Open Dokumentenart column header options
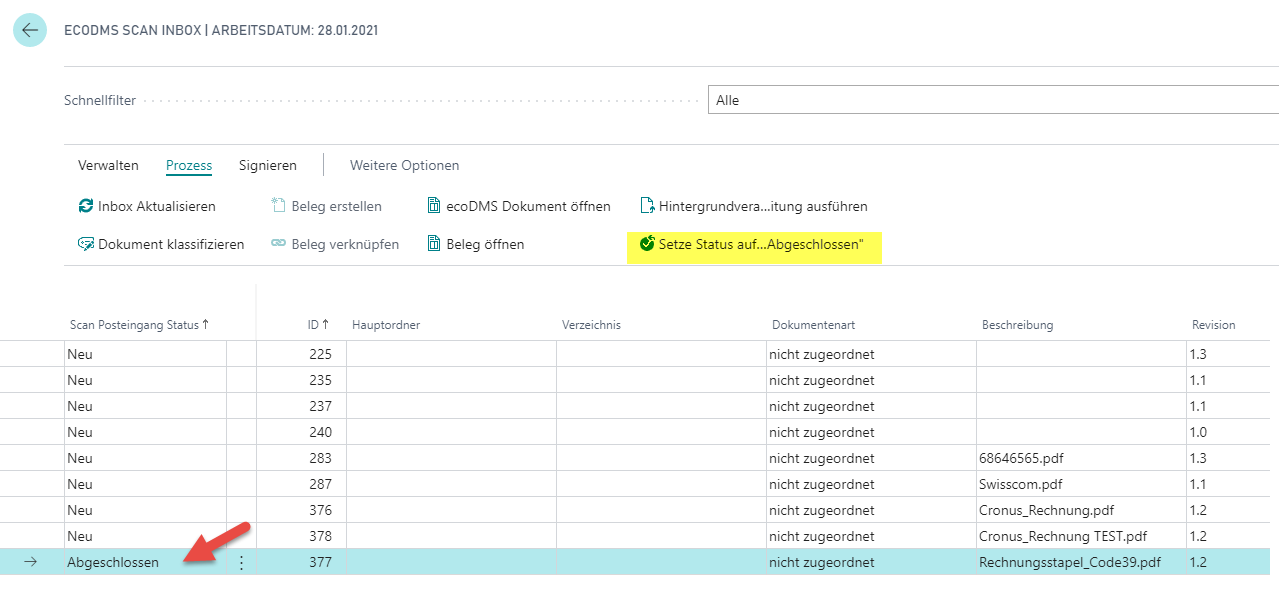This screenshot has height=616, width=1279. [814, 325]
